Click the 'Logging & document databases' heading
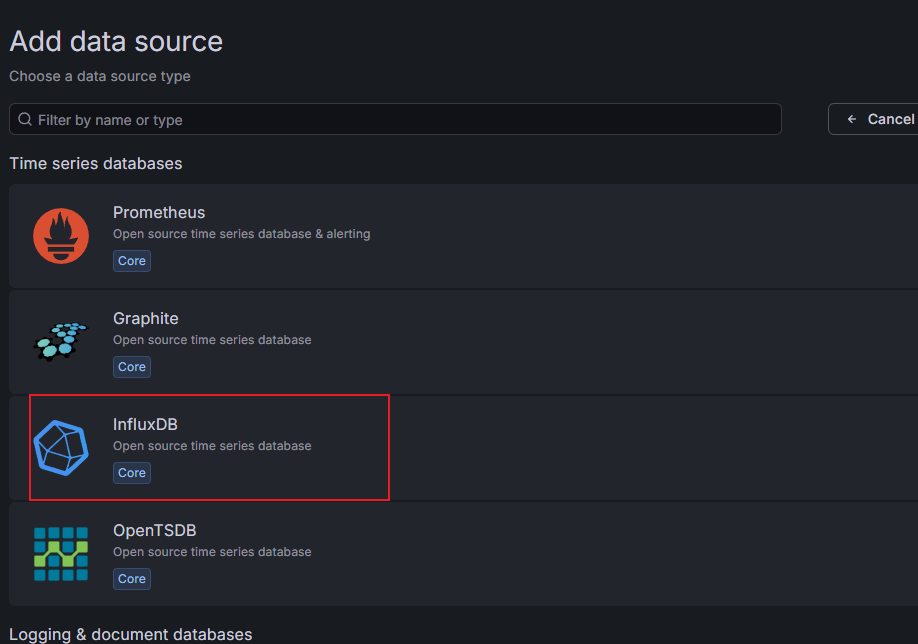 (x=131, y=635)
